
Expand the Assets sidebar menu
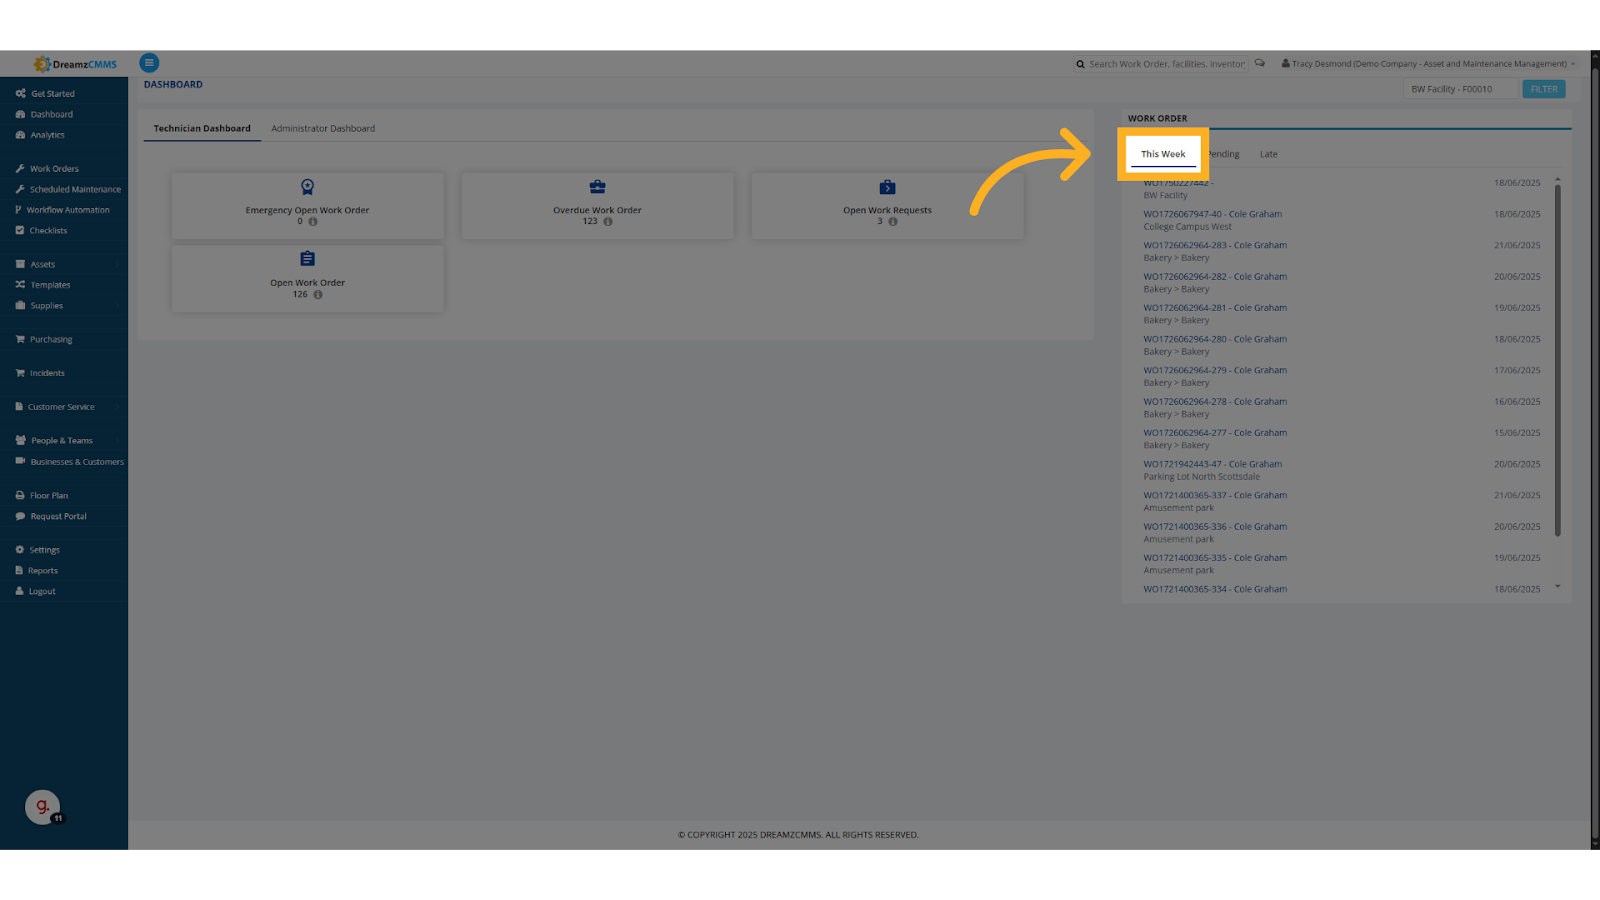coord(64,265)
